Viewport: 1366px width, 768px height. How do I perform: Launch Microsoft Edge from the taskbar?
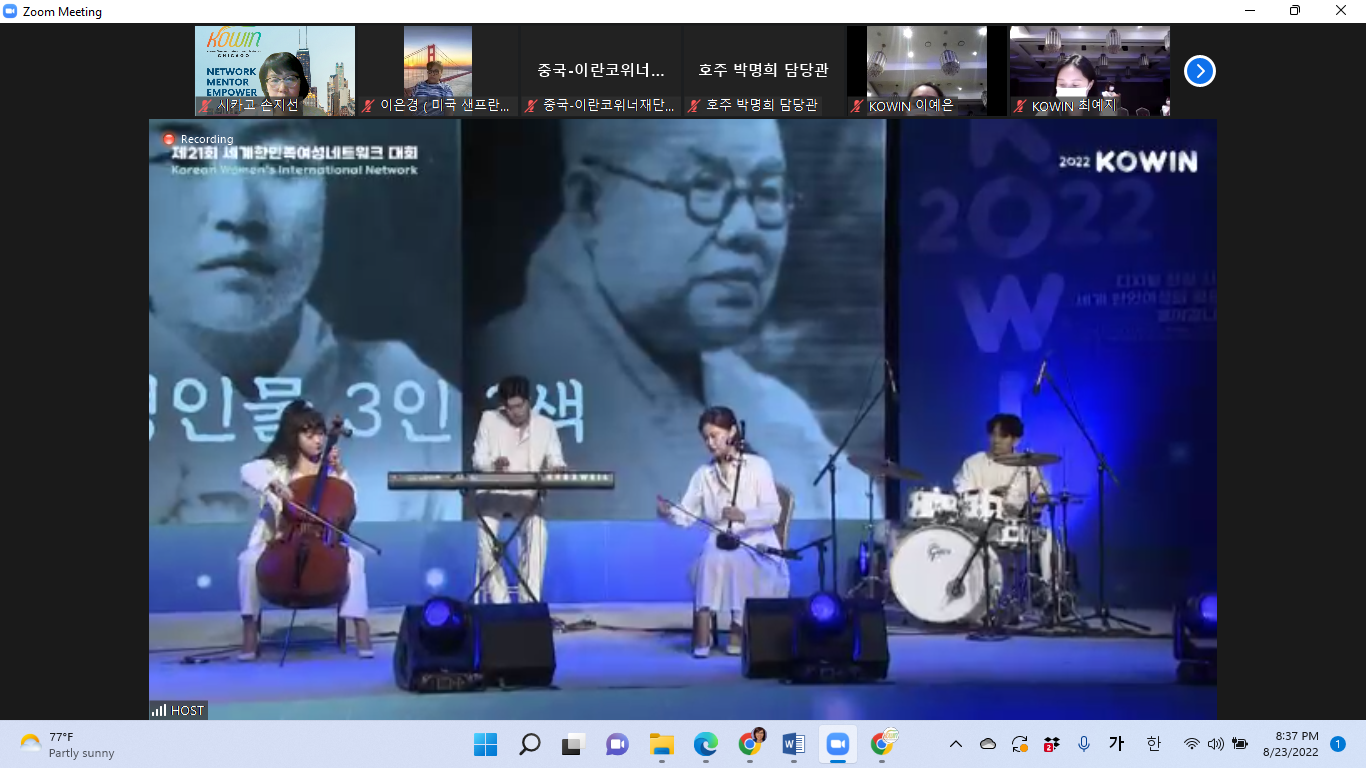pyautogui.click(x=706, y=744)
